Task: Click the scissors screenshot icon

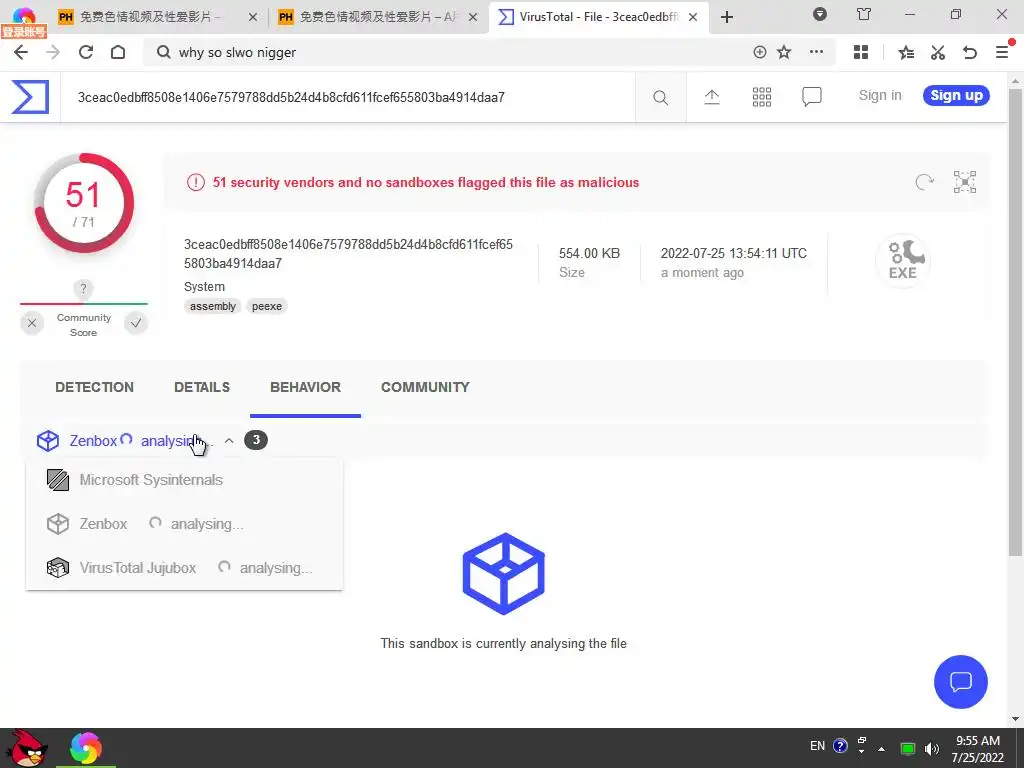Action: (x=938, y=52)
